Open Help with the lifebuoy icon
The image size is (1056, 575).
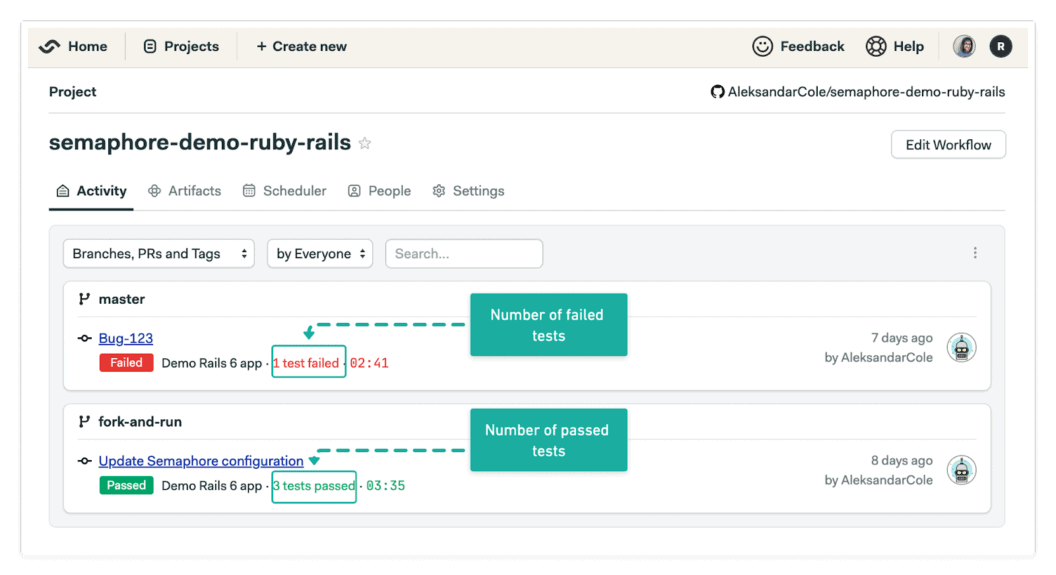894,46
